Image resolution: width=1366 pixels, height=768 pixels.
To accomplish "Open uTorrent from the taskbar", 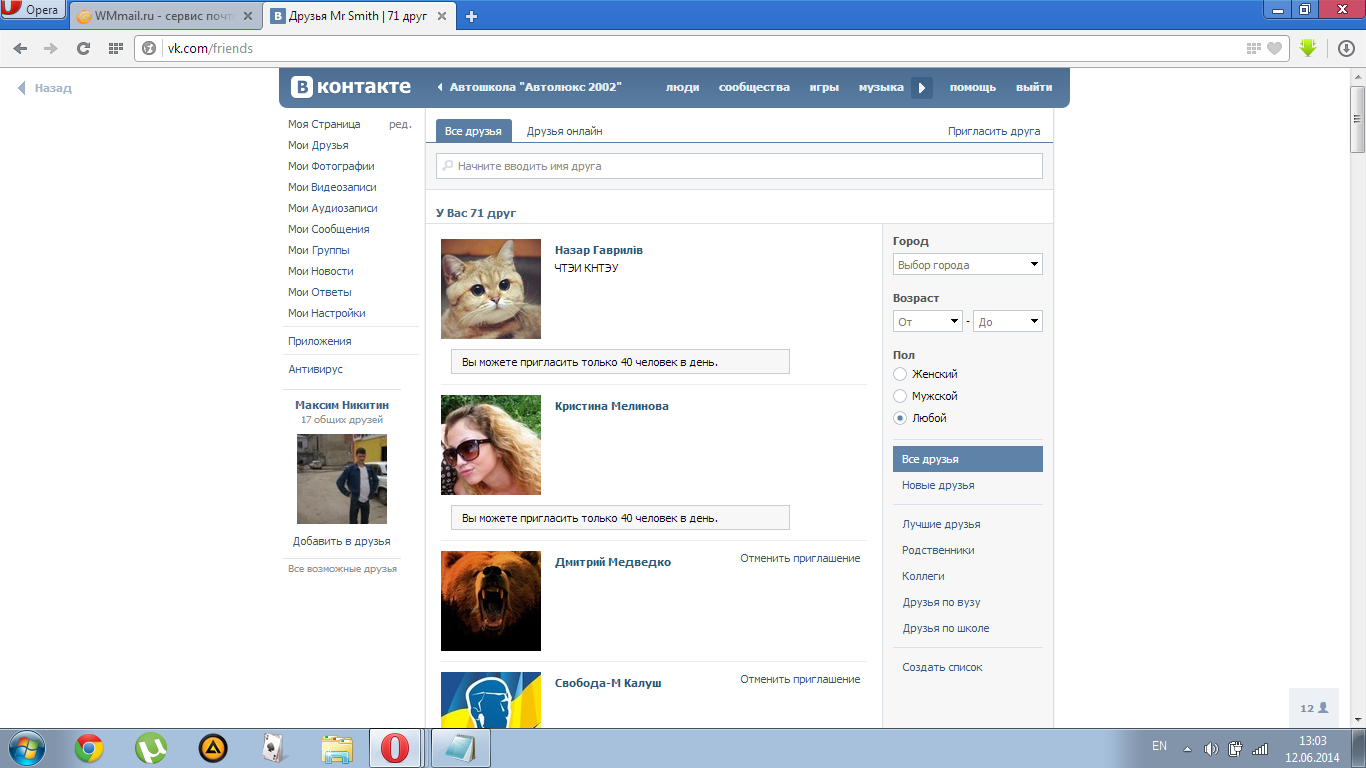I will 151,748.
